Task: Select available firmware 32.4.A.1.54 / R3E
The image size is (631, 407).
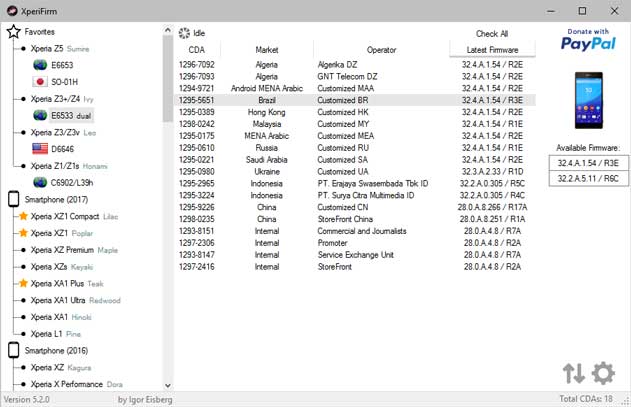Action: [x=588, y=163]
